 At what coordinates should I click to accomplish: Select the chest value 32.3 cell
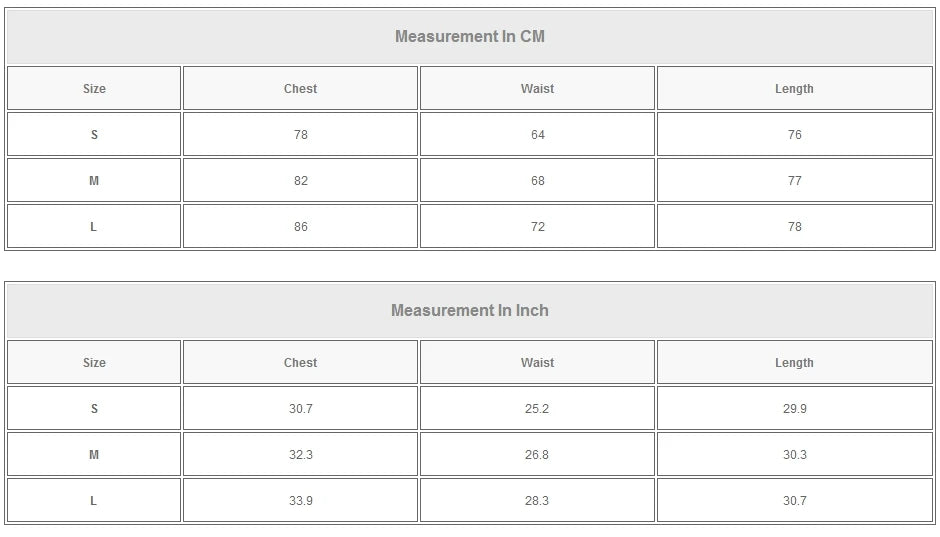300,455
